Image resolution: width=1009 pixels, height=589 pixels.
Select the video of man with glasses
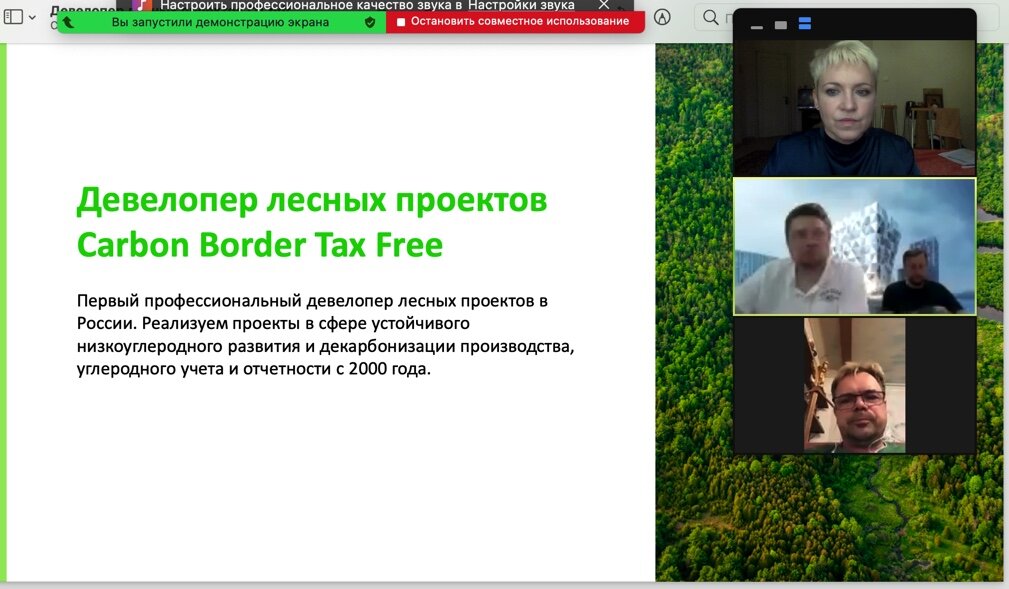click(855, 385)
